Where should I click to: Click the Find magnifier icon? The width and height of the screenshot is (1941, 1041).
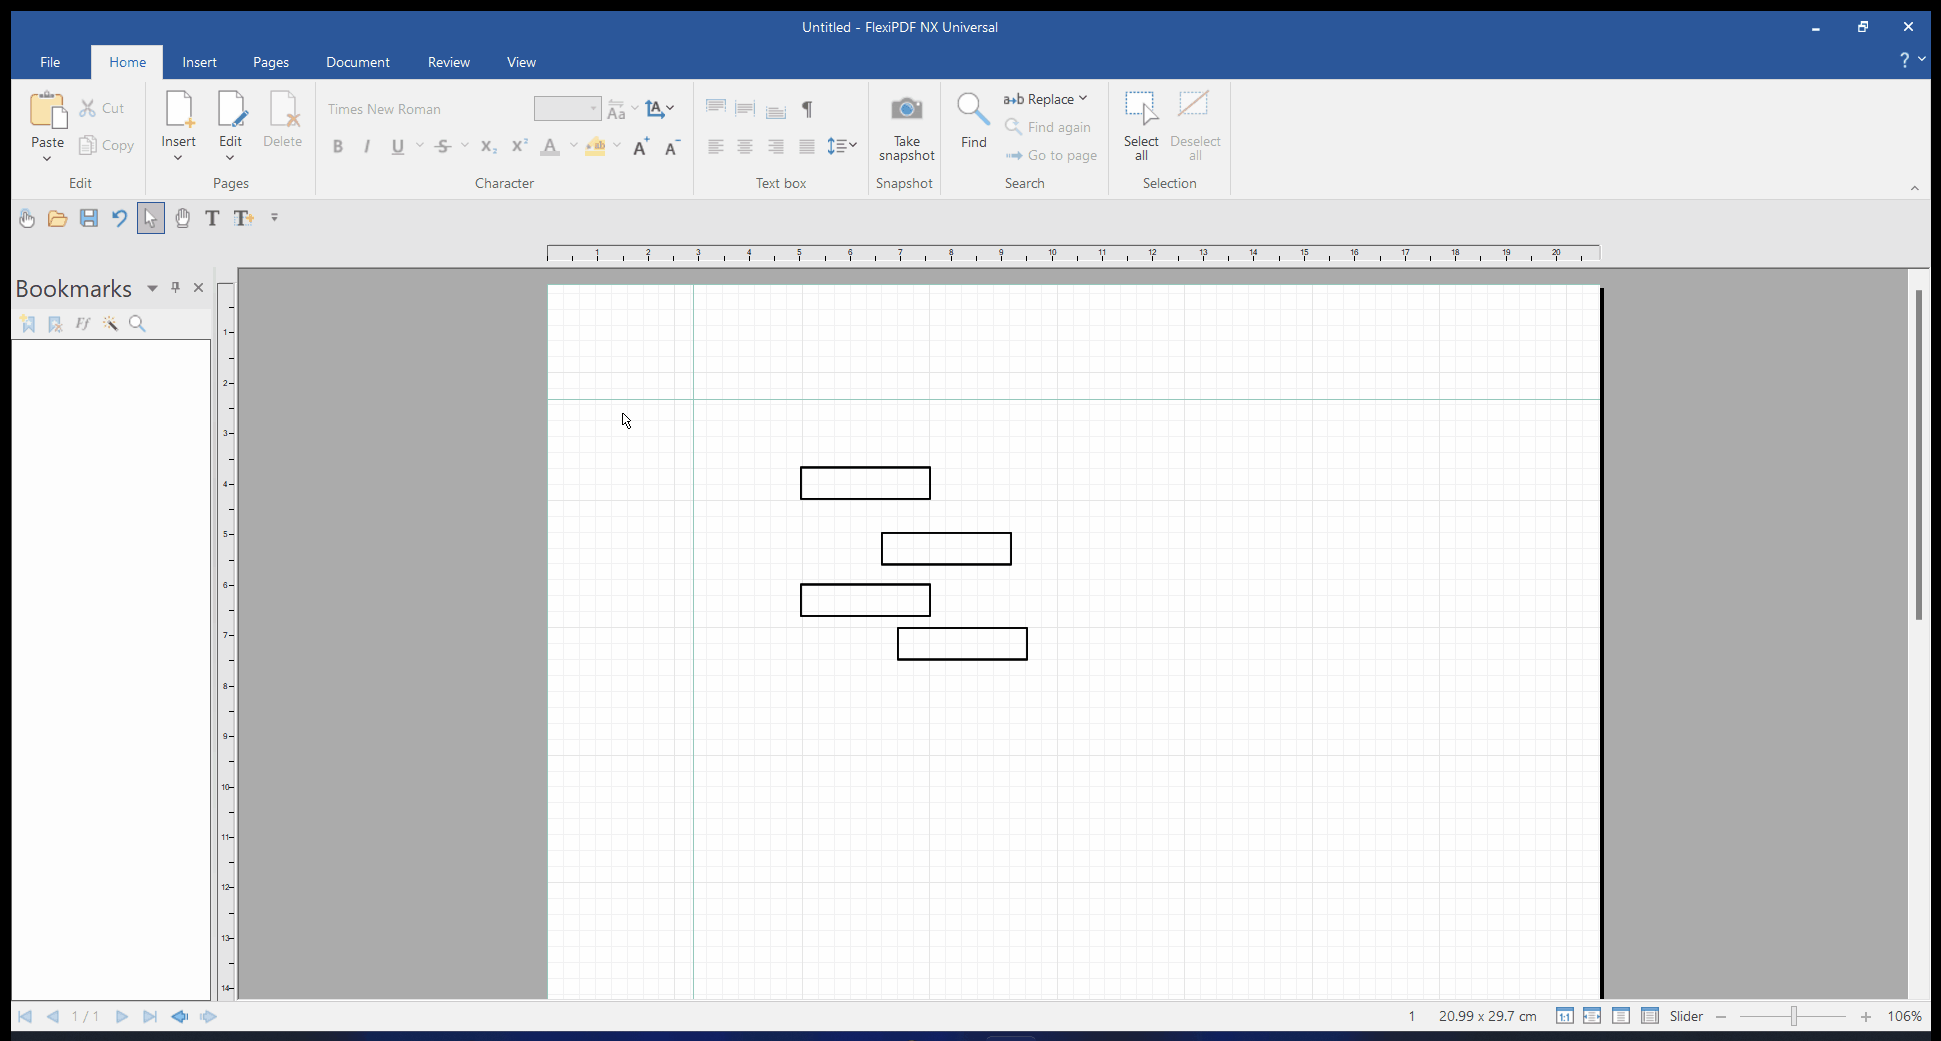972,109
